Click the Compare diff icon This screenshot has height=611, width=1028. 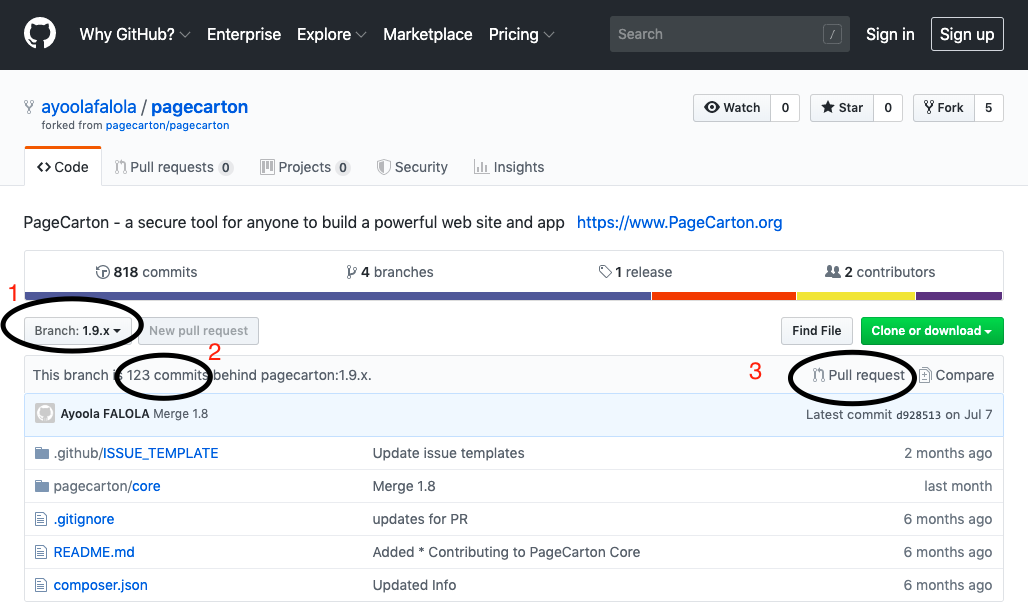[x=924, y=375]
